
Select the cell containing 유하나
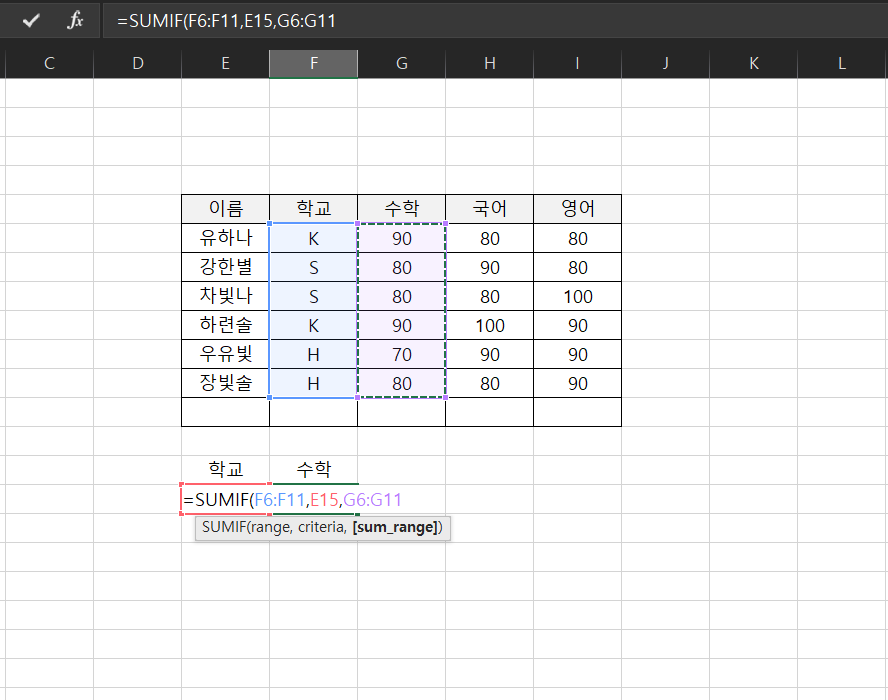click(x=224, y=238)
